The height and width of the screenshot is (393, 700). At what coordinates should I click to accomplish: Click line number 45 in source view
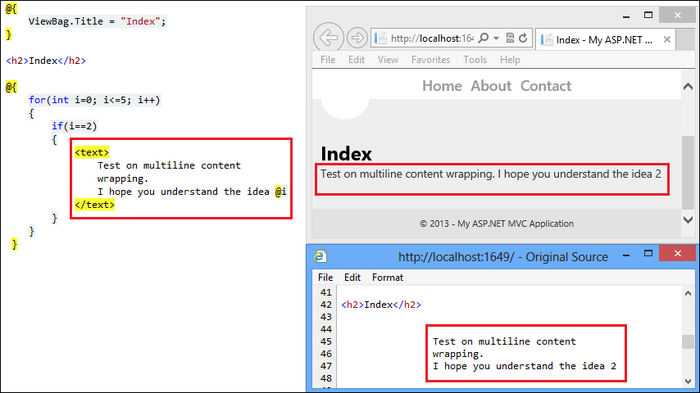coord(326,341)
